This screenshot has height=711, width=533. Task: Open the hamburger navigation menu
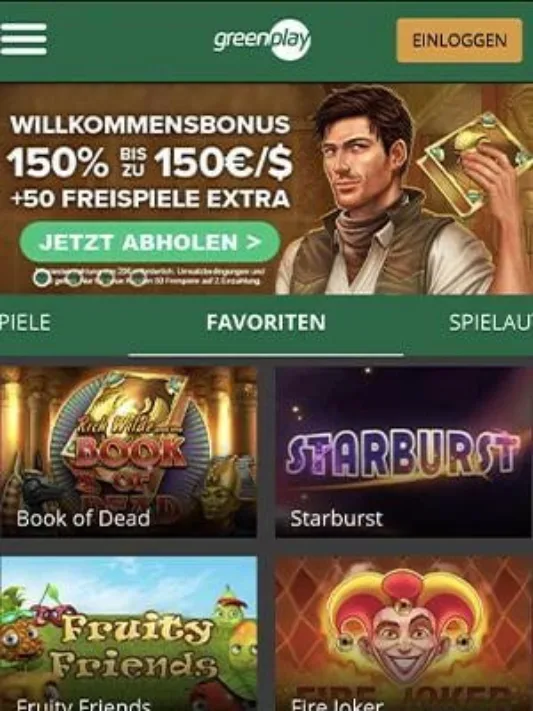point(23,39)
